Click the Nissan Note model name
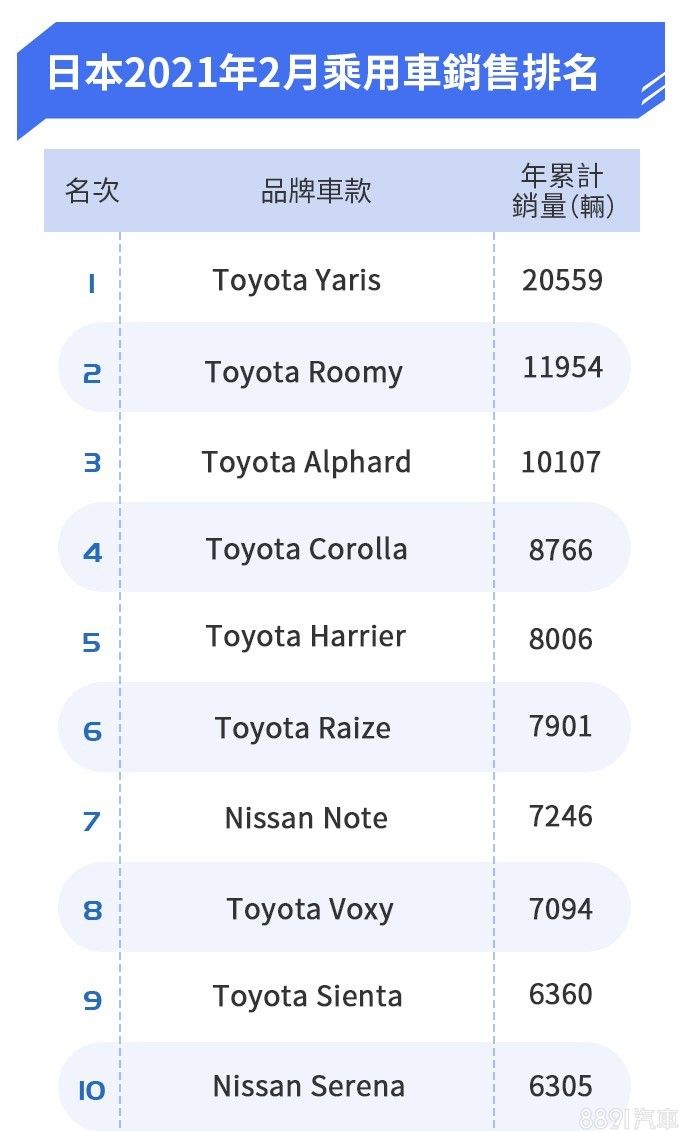 (306, 818)
